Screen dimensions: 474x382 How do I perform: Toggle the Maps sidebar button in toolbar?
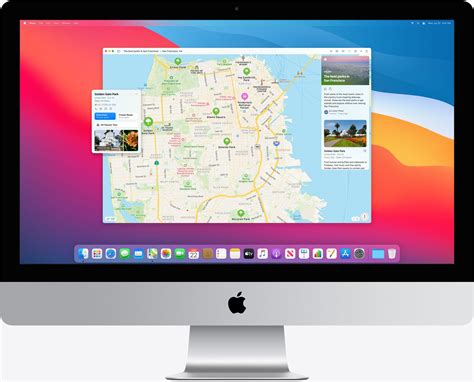point(119,51)
